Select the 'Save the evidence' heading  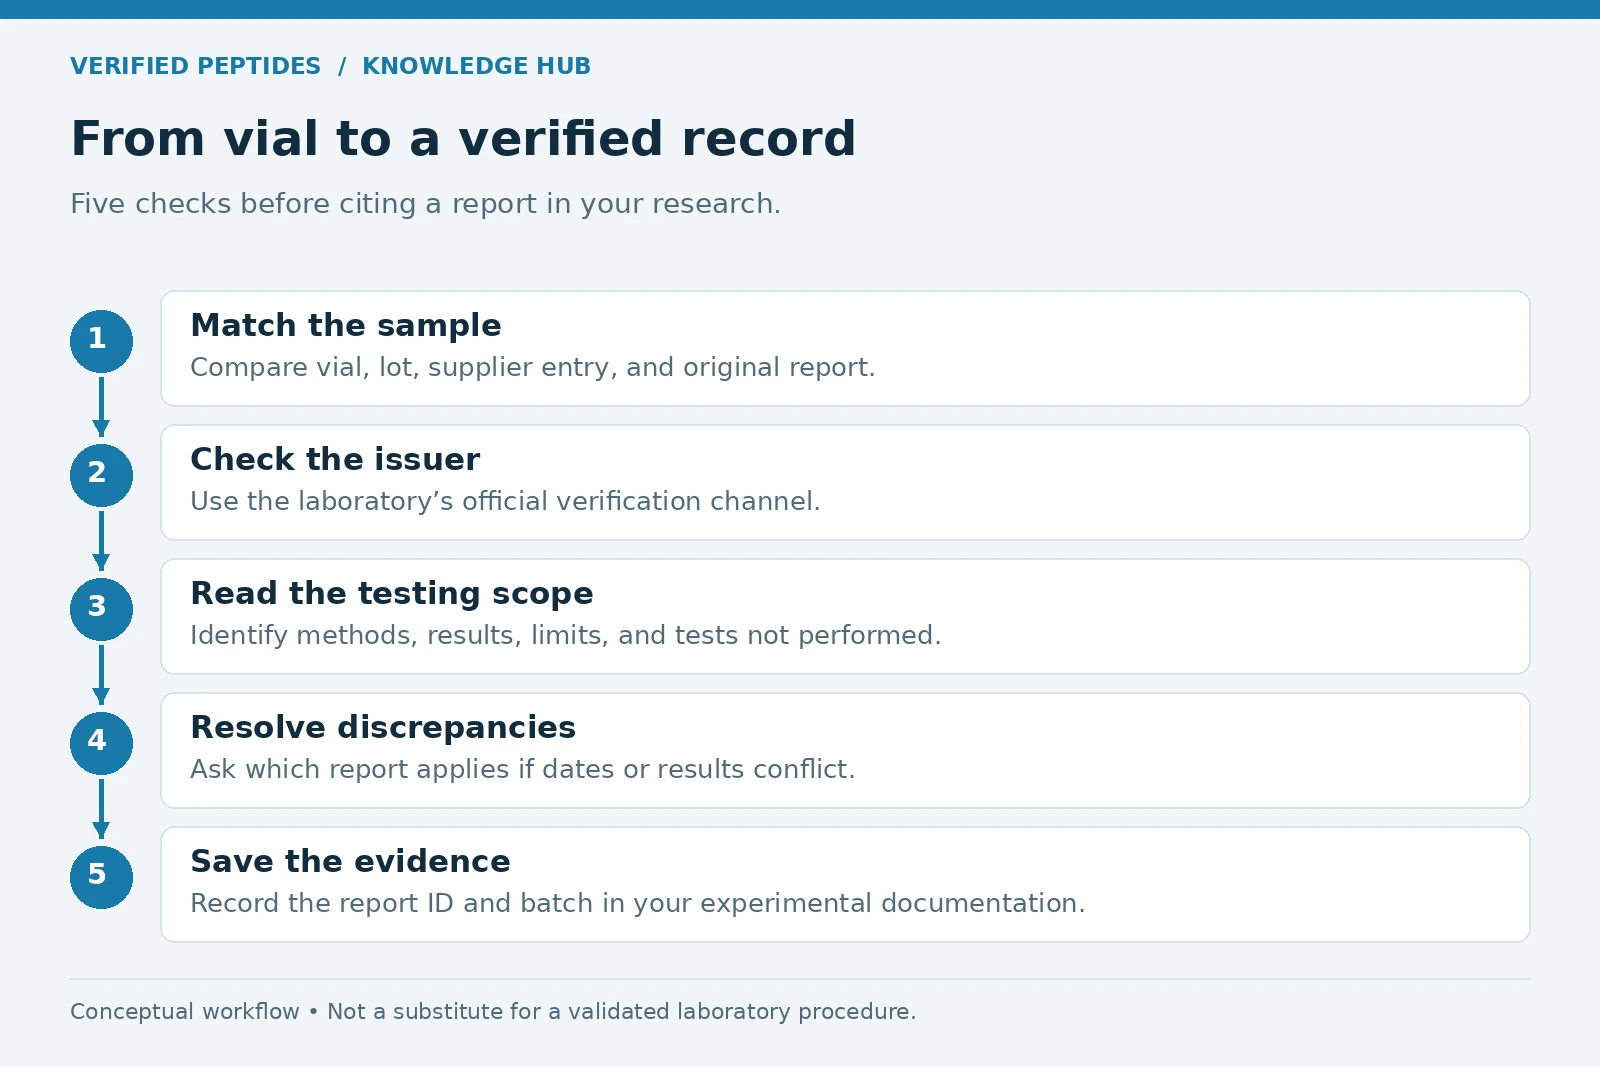[x=350, y=861]
